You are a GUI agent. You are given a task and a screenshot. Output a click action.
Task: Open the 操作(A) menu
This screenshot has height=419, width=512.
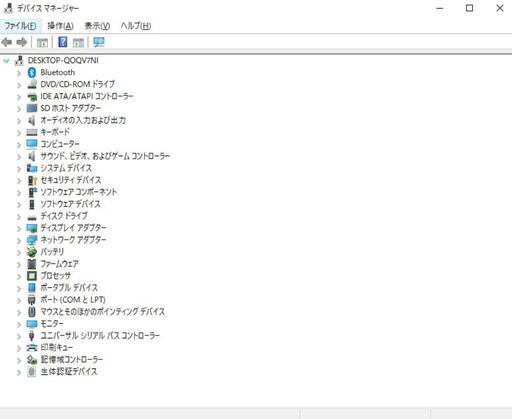[x=60, y=26]
